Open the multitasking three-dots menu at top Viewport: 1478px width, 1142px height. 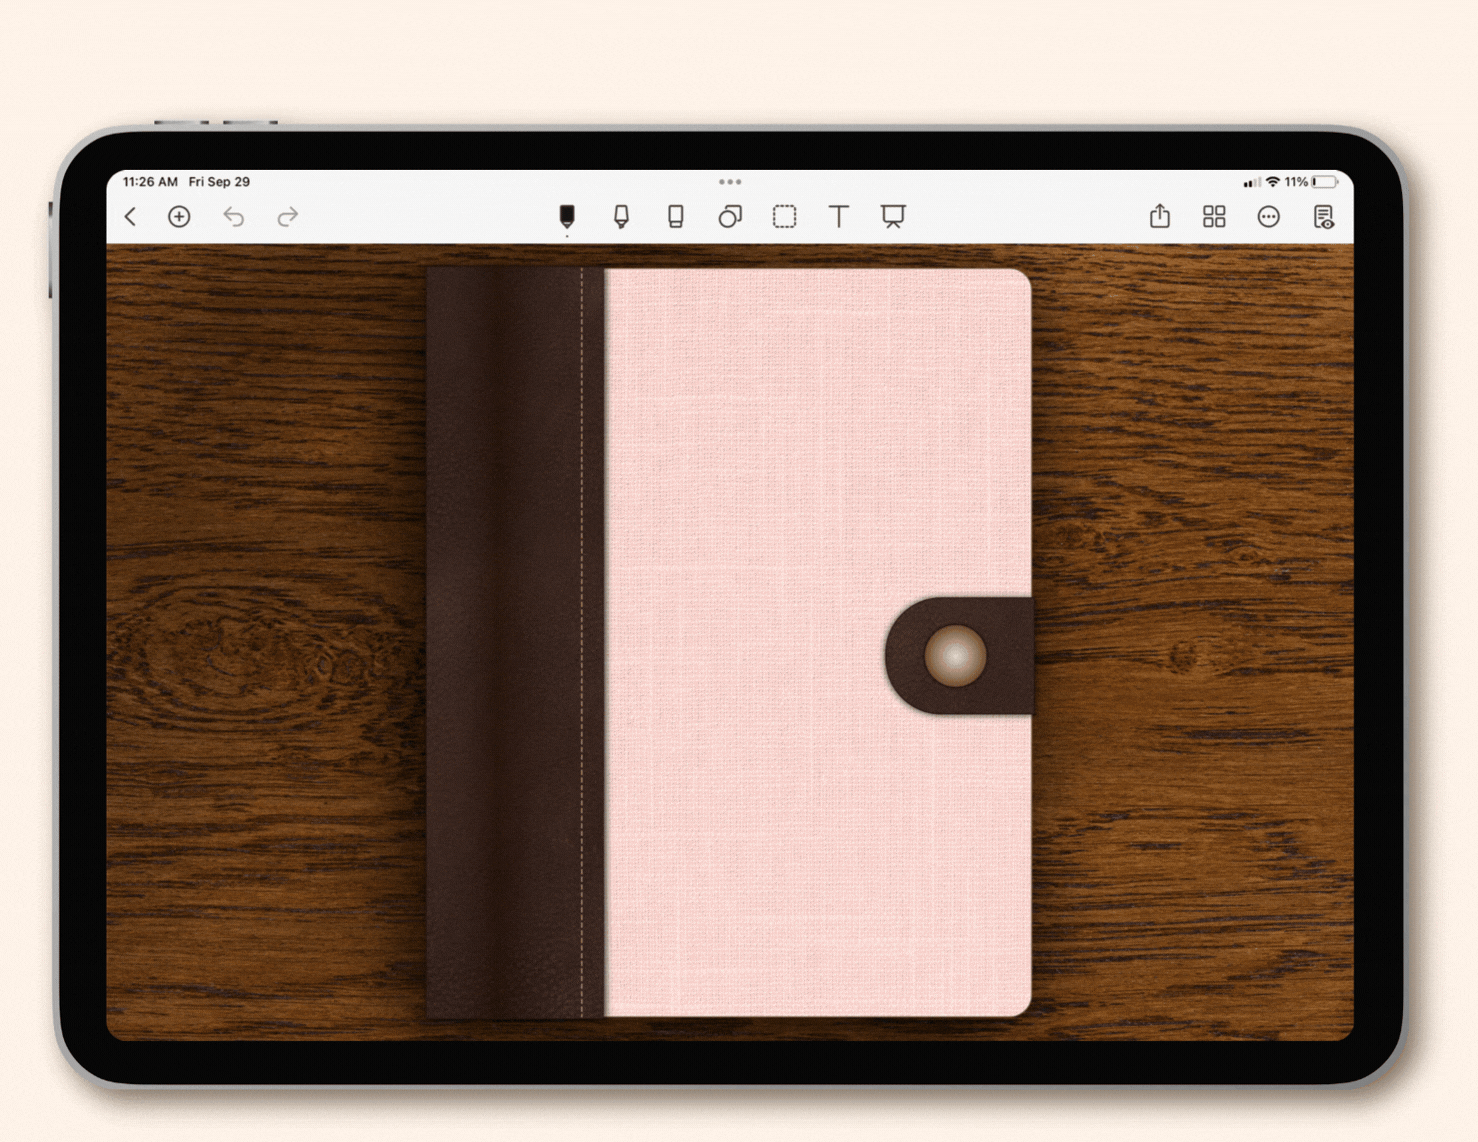pos(730,182)
